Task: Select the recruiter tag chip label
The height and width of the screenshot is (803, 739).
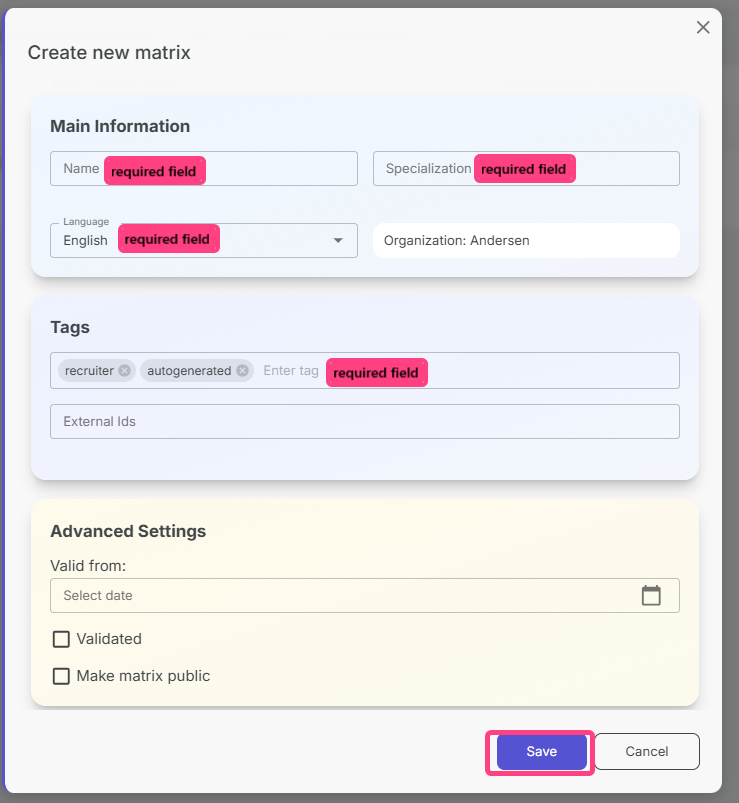Action: [x=89, y=371]
